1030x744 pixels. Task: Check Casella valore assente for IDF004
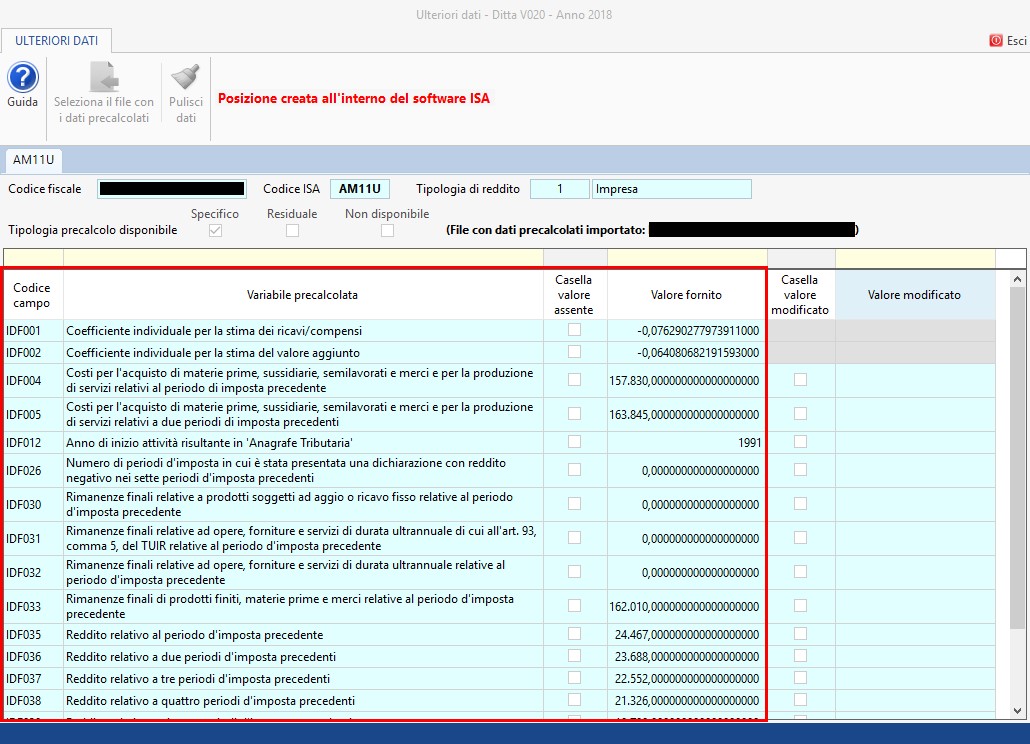pos(574,380)
